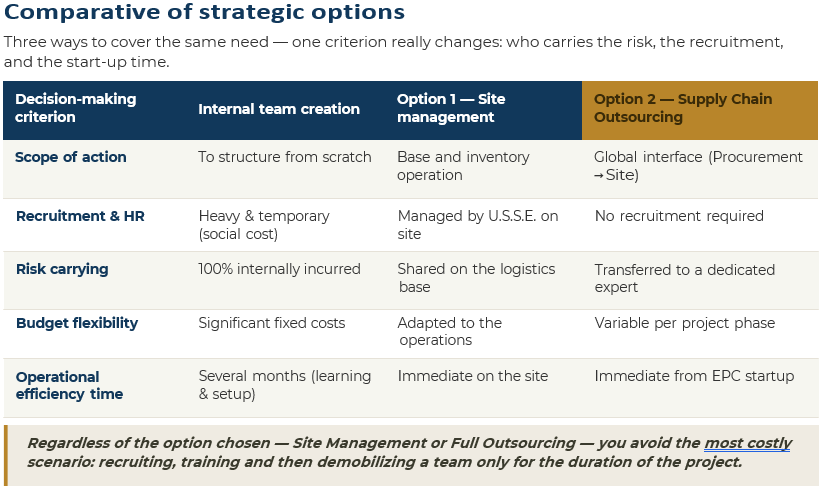Select the 'Managed by U.S.S.E. on site' cell

(478, 224)
